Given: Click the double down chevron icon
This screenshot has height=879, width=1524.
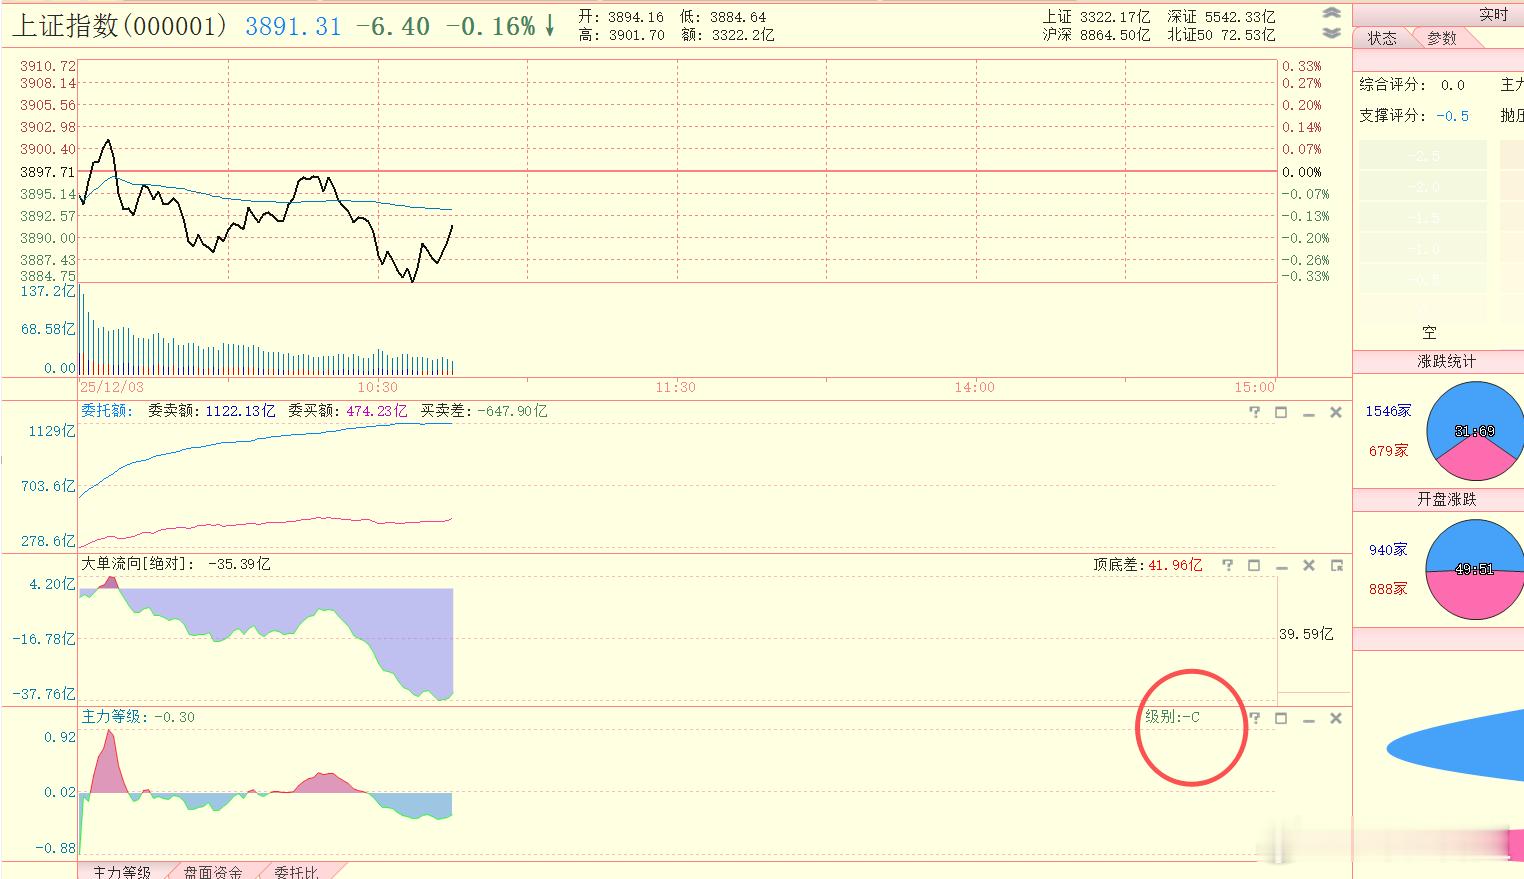Looking at the screenshot, I should (x=1331, y=33).
